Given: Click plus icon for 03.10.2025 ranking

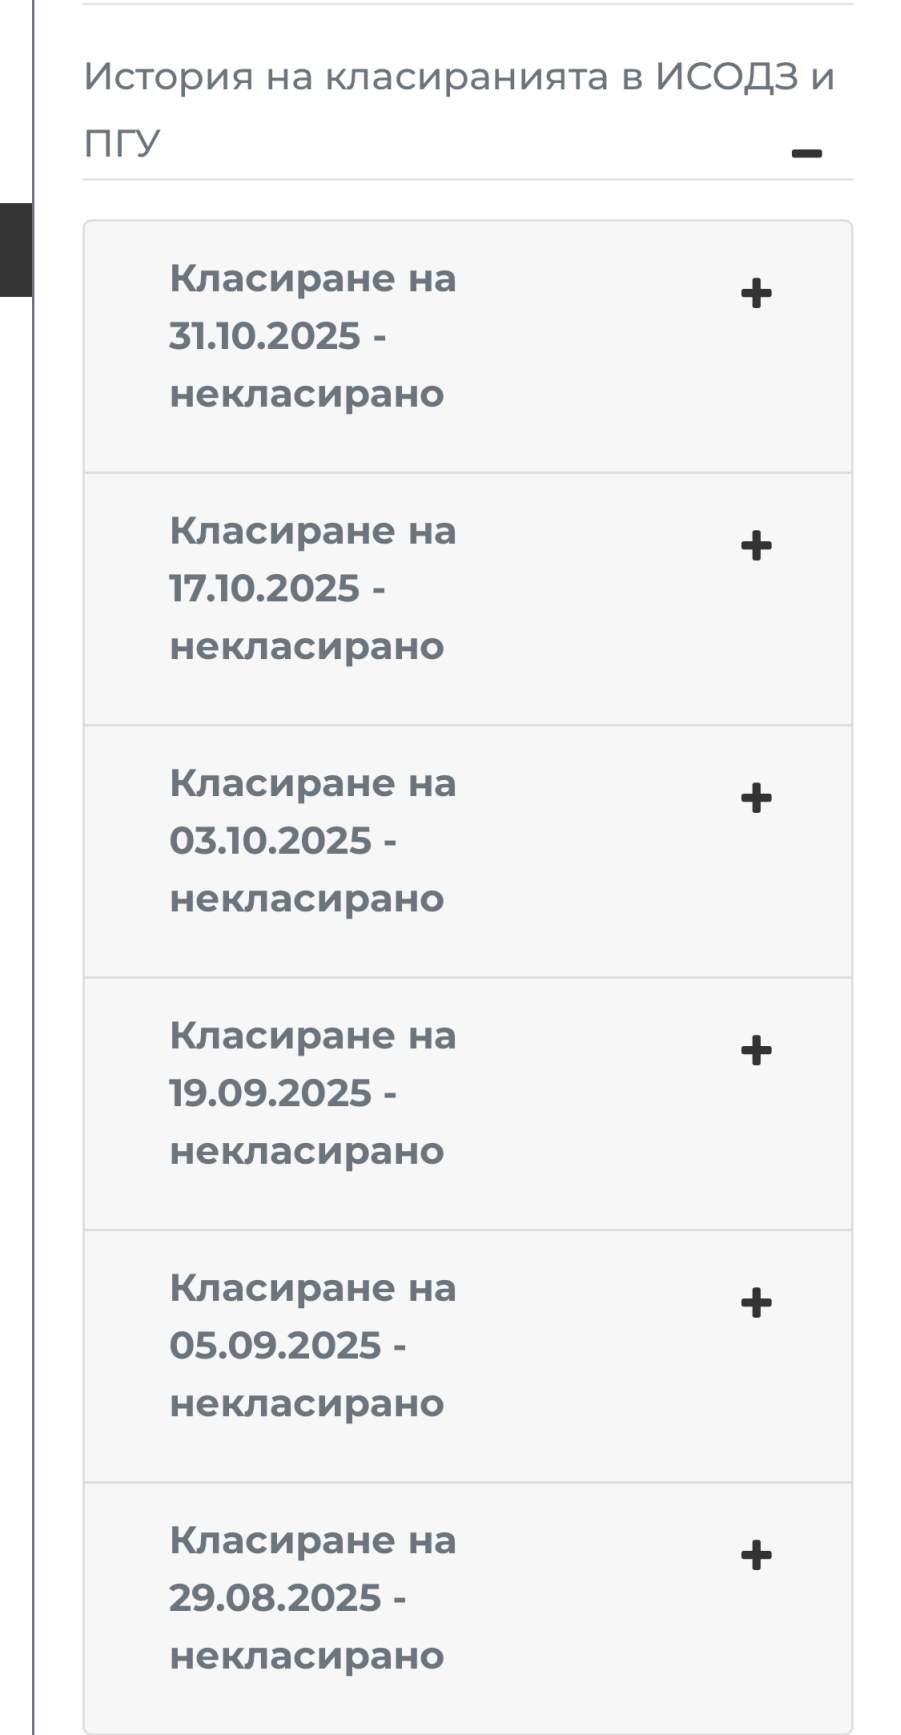Looking at the screenshot, I should click(x=756, y=799).
